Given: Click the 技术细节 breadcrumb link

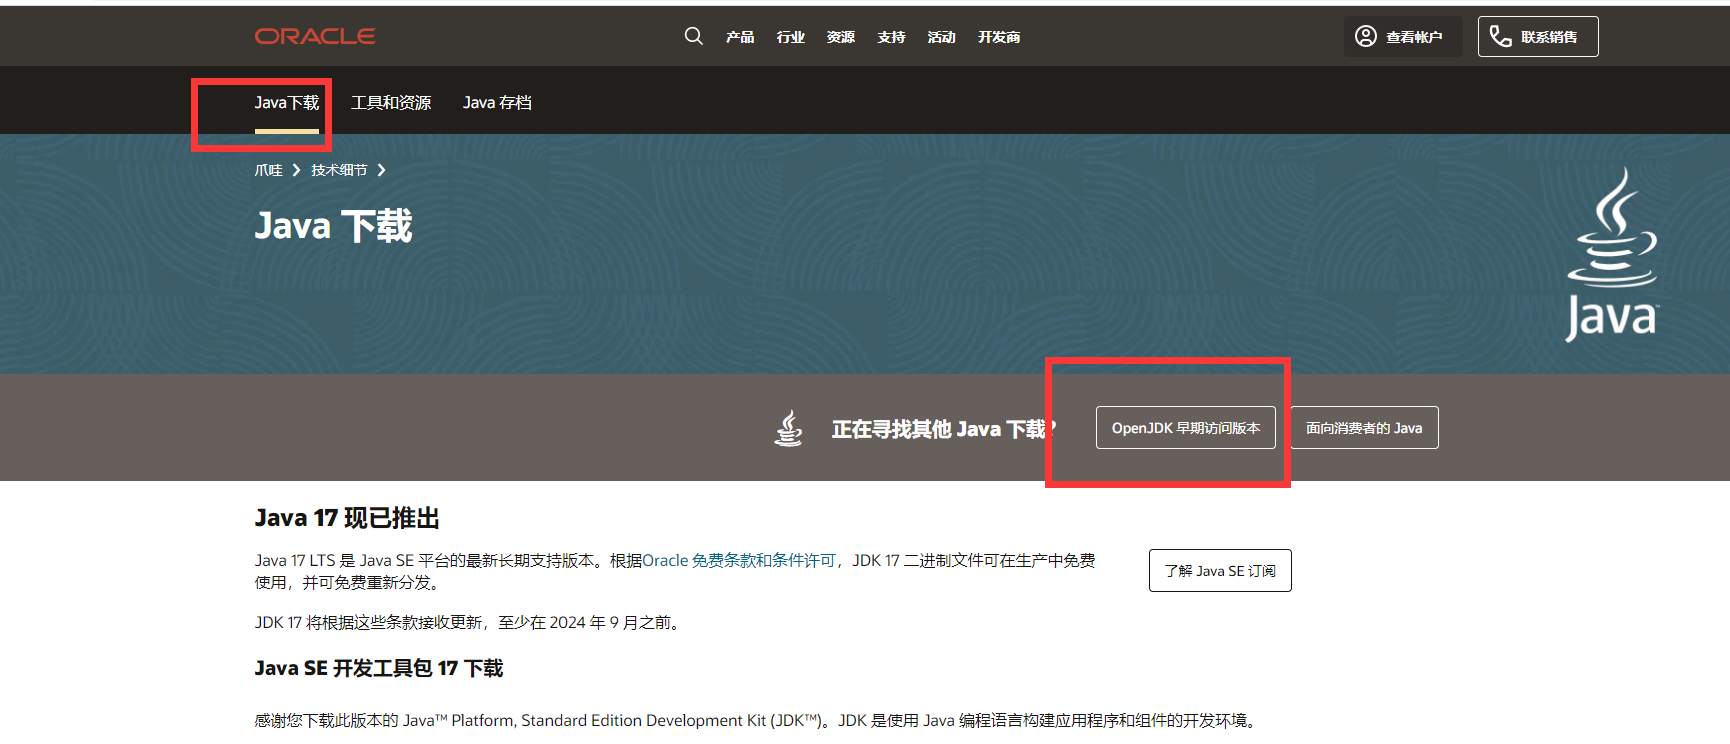Looking at the screenshot, I should coord(339,170).
